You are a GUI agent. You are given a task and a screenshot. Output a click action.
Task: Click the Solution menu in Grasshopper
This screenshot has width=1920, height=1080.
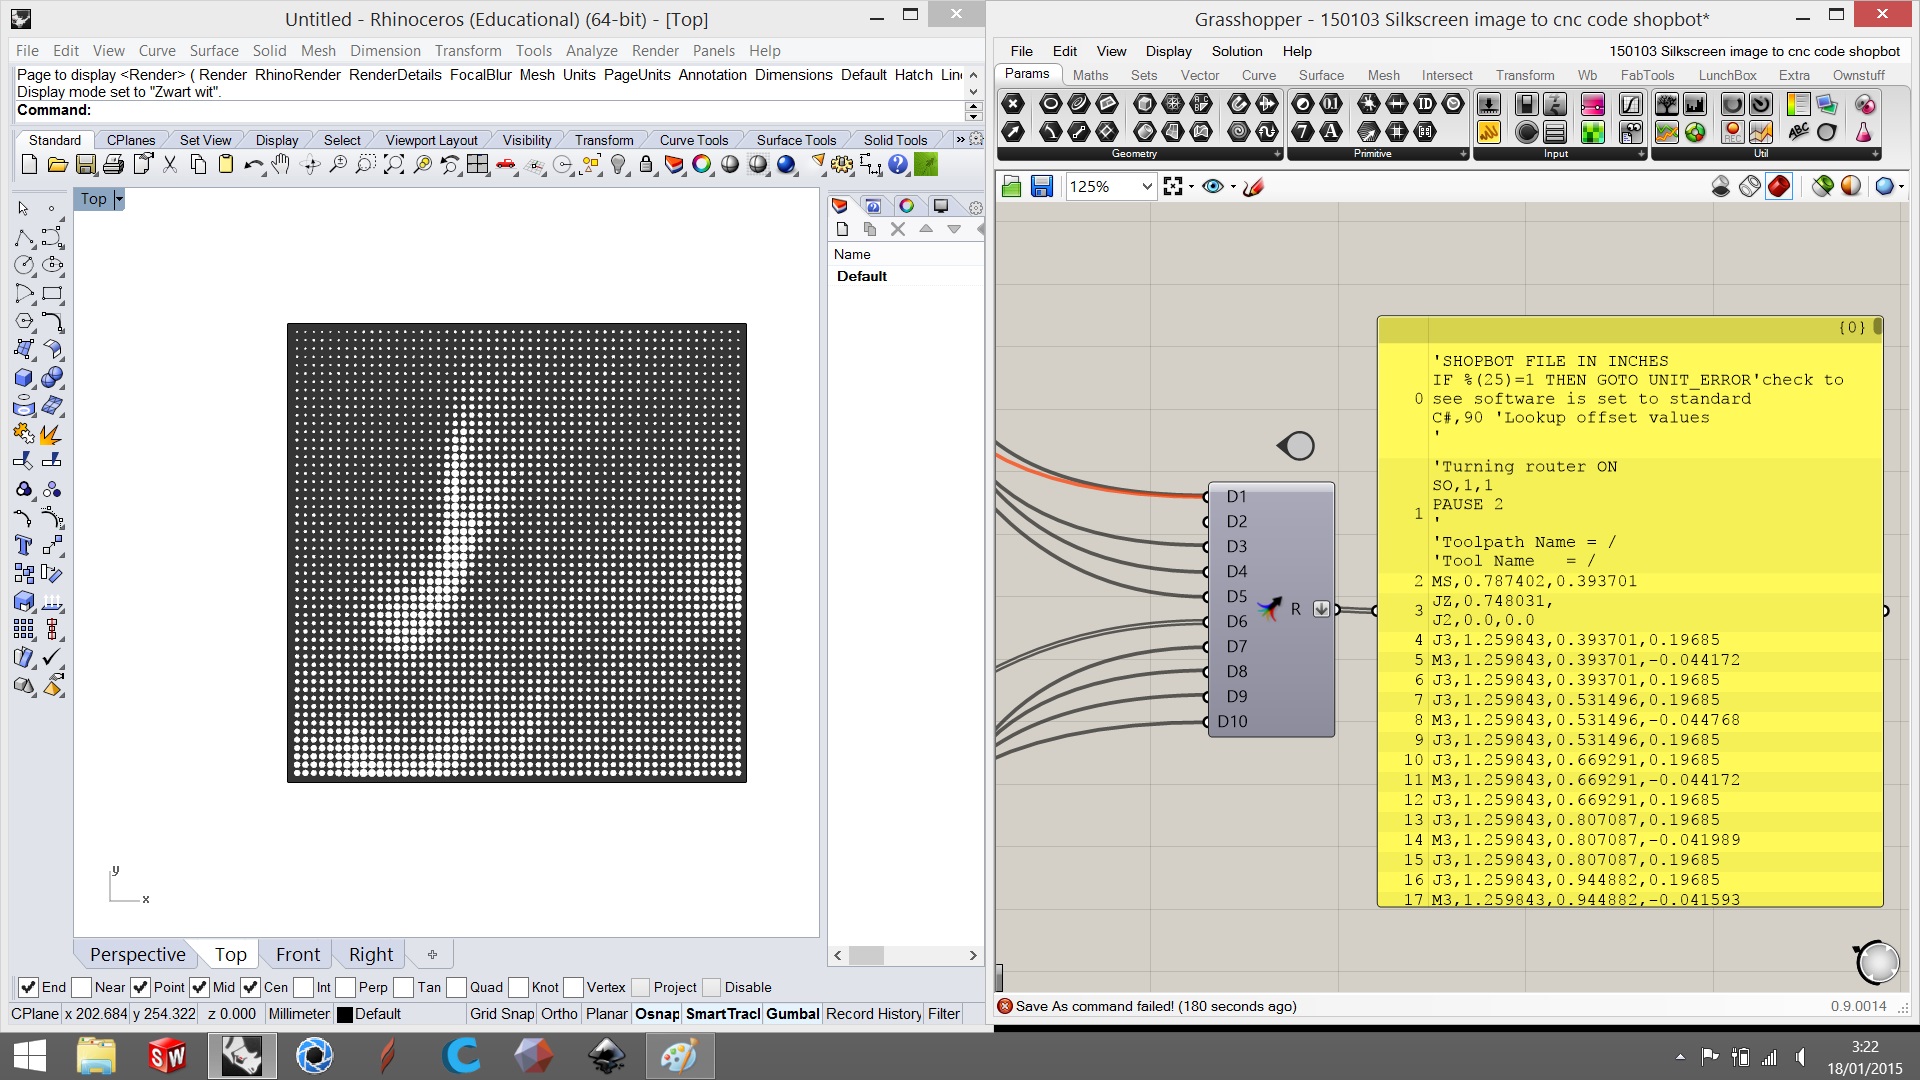tap(1236, 50)
